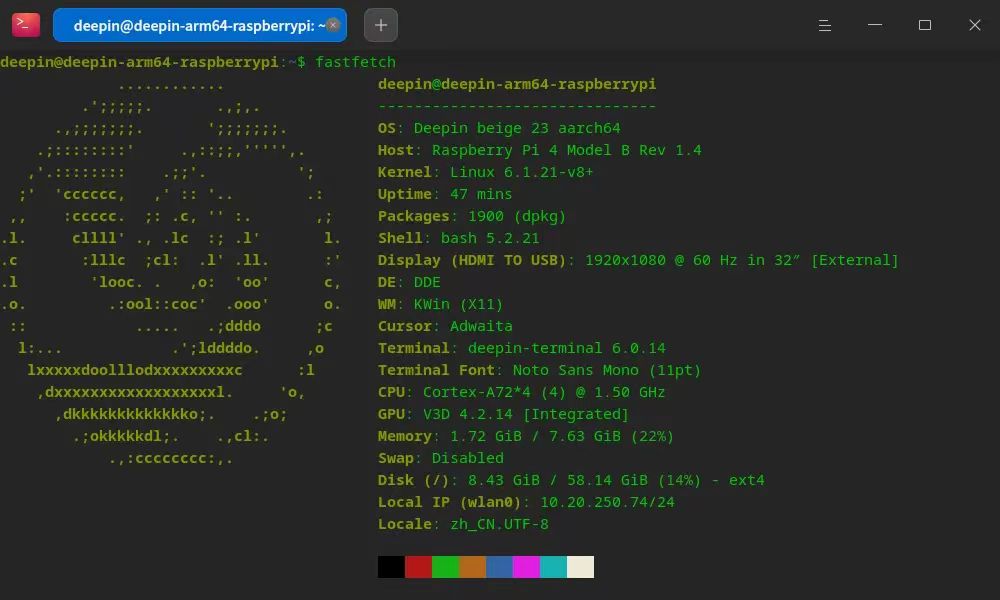Viewport: 1000px width, 600px height.
Task: Click the Cursor value 'Adwaita'
Action: tap(481, 326)
